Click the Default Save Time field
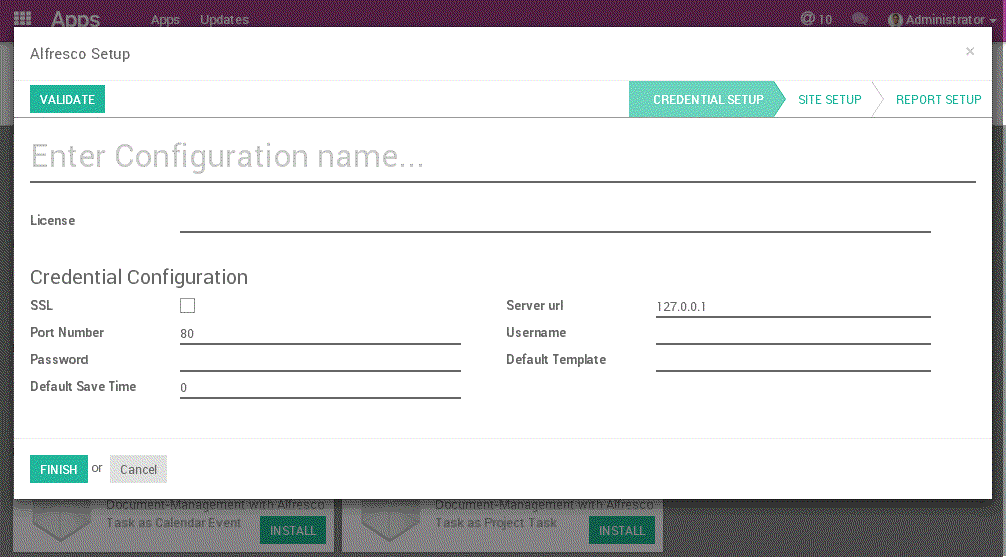This screenshot has width=1006, height=557. click(320, 388)
